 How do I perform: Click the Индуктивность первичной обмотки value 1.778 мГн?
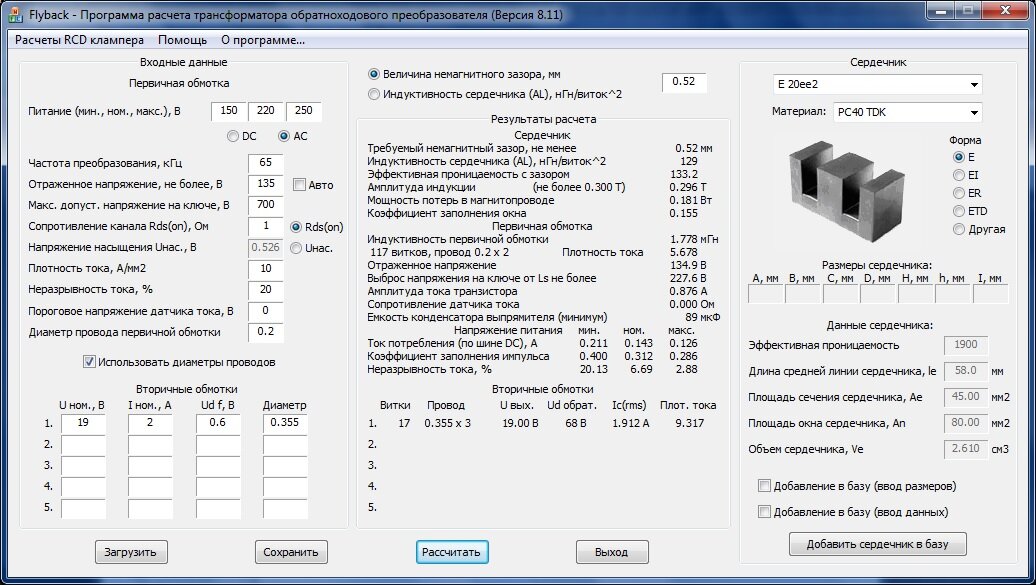tap(694, 239)
